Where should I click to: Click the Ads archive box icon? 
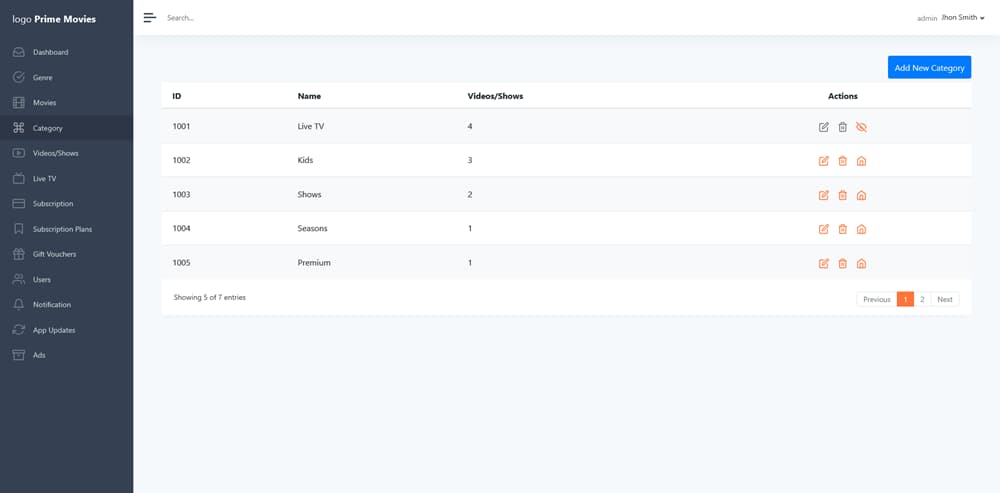pos(18,355)
